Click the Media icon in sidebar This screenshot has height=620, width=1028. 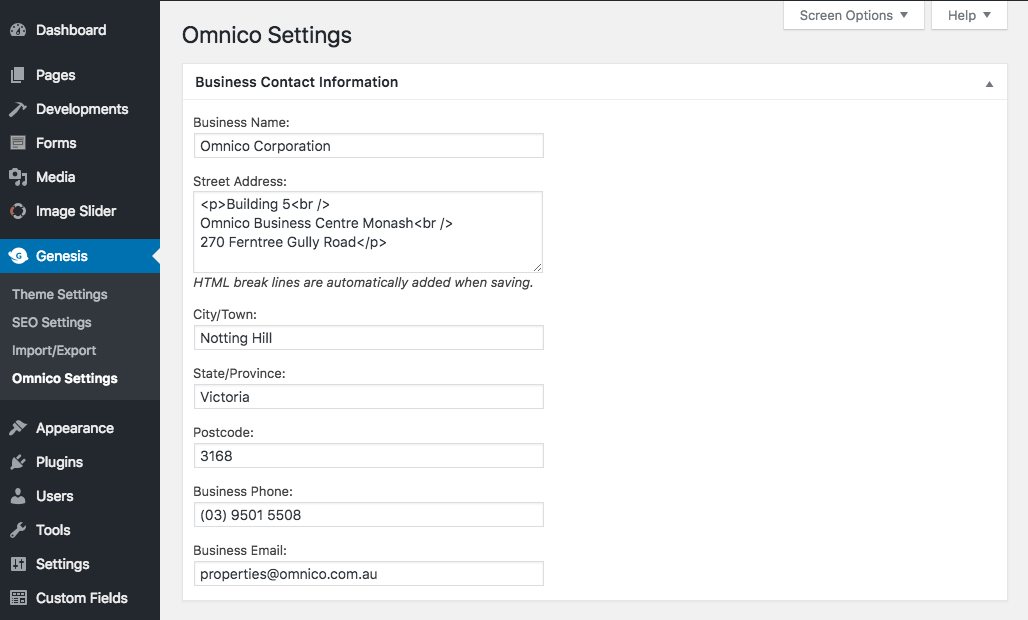pyautogui.click(x=18, y=177)
